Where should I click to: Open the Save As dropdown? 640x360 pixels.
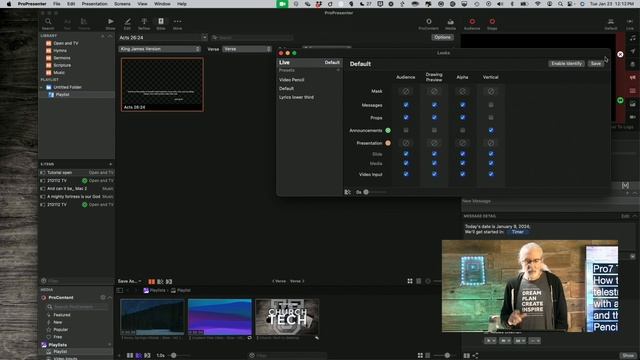(x=129, y=281)
